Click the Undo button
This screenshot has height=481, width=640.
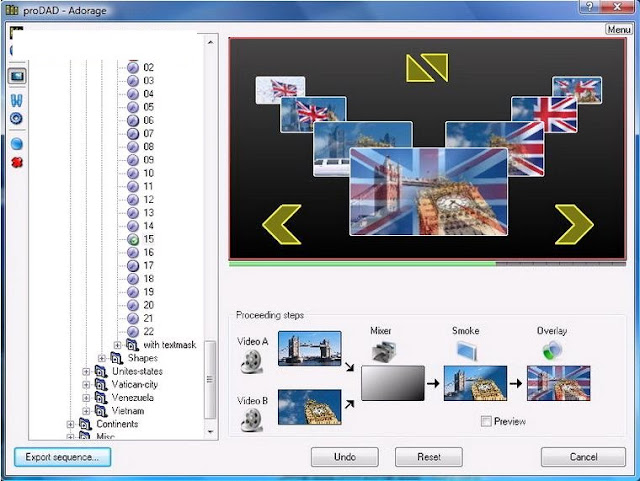click(x=344, y=457)
